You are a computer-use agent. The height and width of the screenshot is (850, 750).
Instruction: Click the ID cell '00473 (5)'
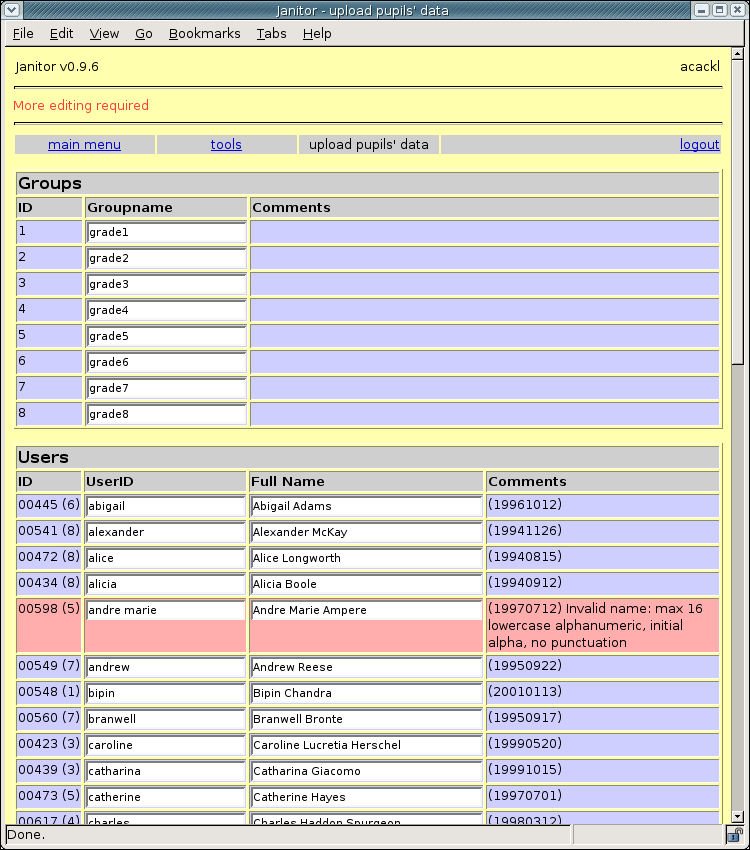coord(49,796)
